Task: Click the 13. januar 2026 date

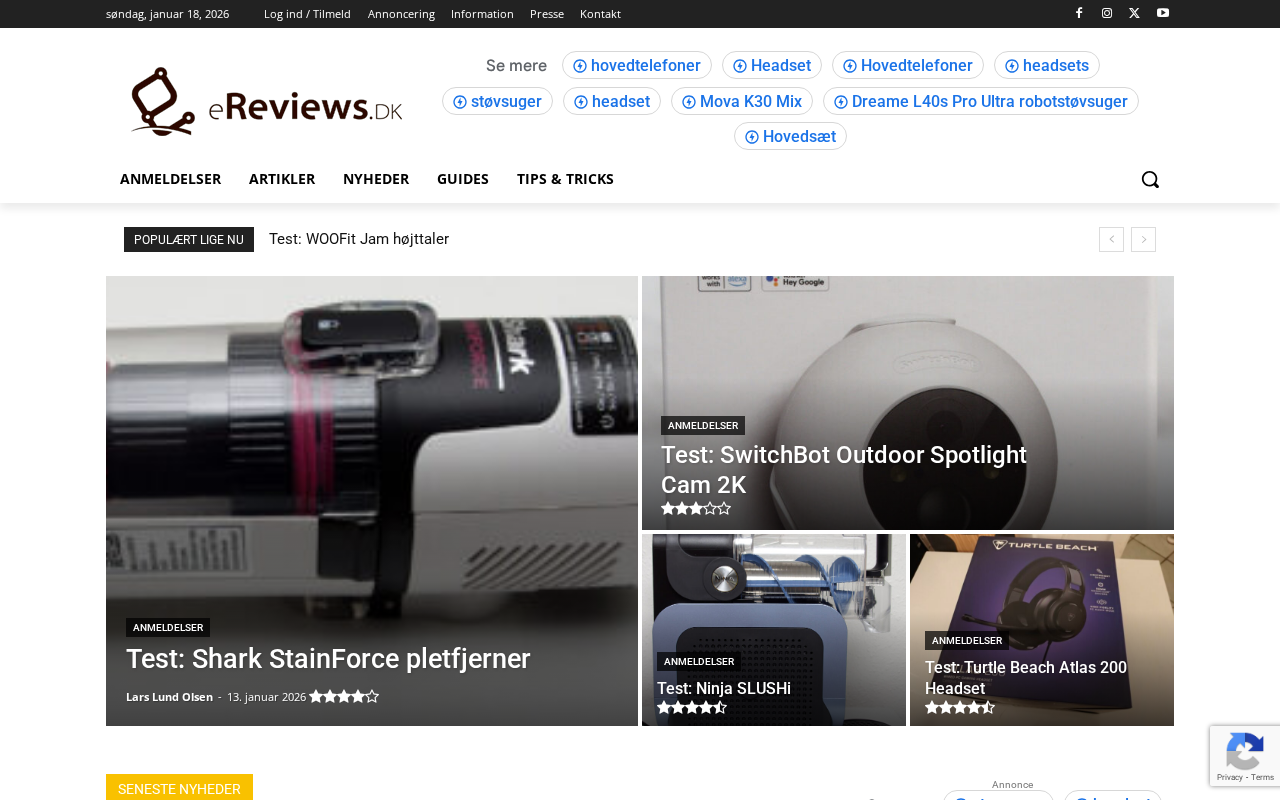Action: 266,697
